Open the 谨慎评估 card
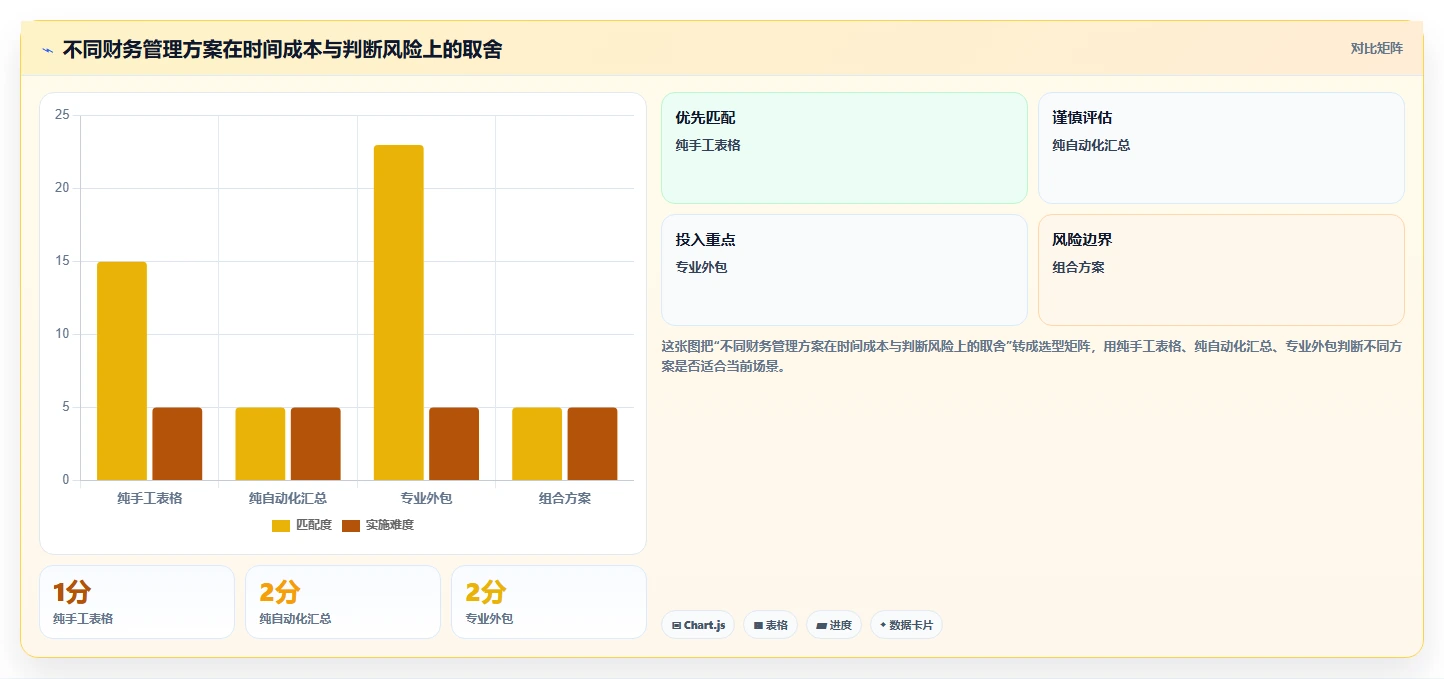This screenshot has width=1444, height=679. [1221, 148]
